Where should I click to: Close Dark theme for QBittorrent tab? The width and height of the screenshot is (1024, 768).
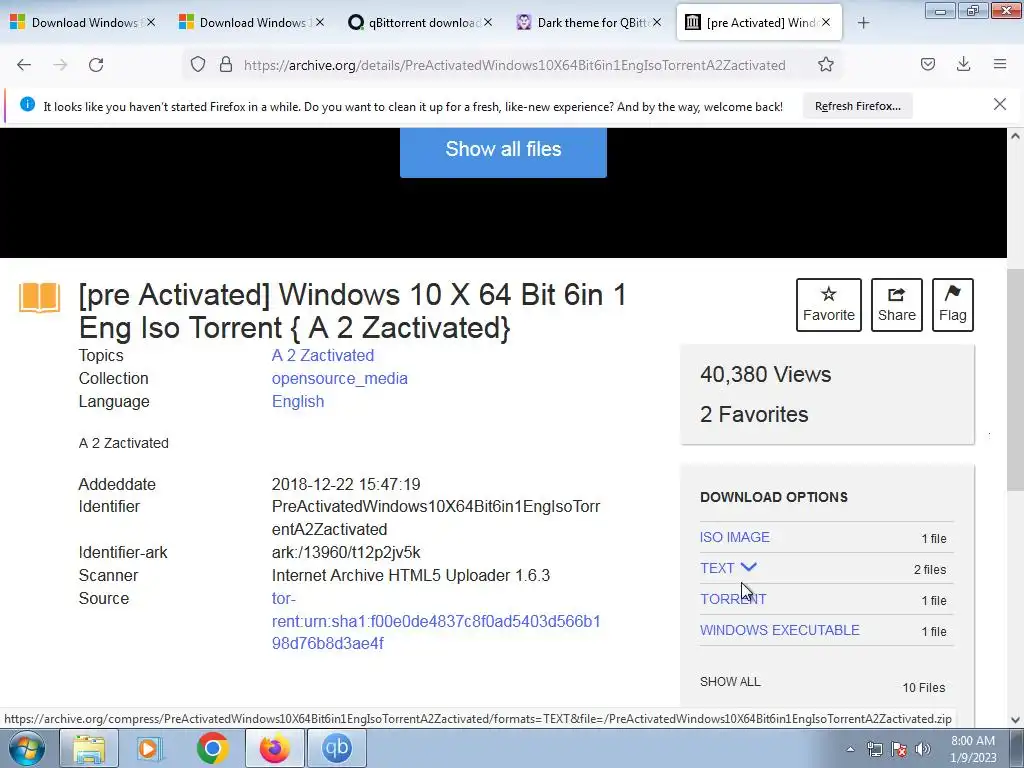[657, 22]
